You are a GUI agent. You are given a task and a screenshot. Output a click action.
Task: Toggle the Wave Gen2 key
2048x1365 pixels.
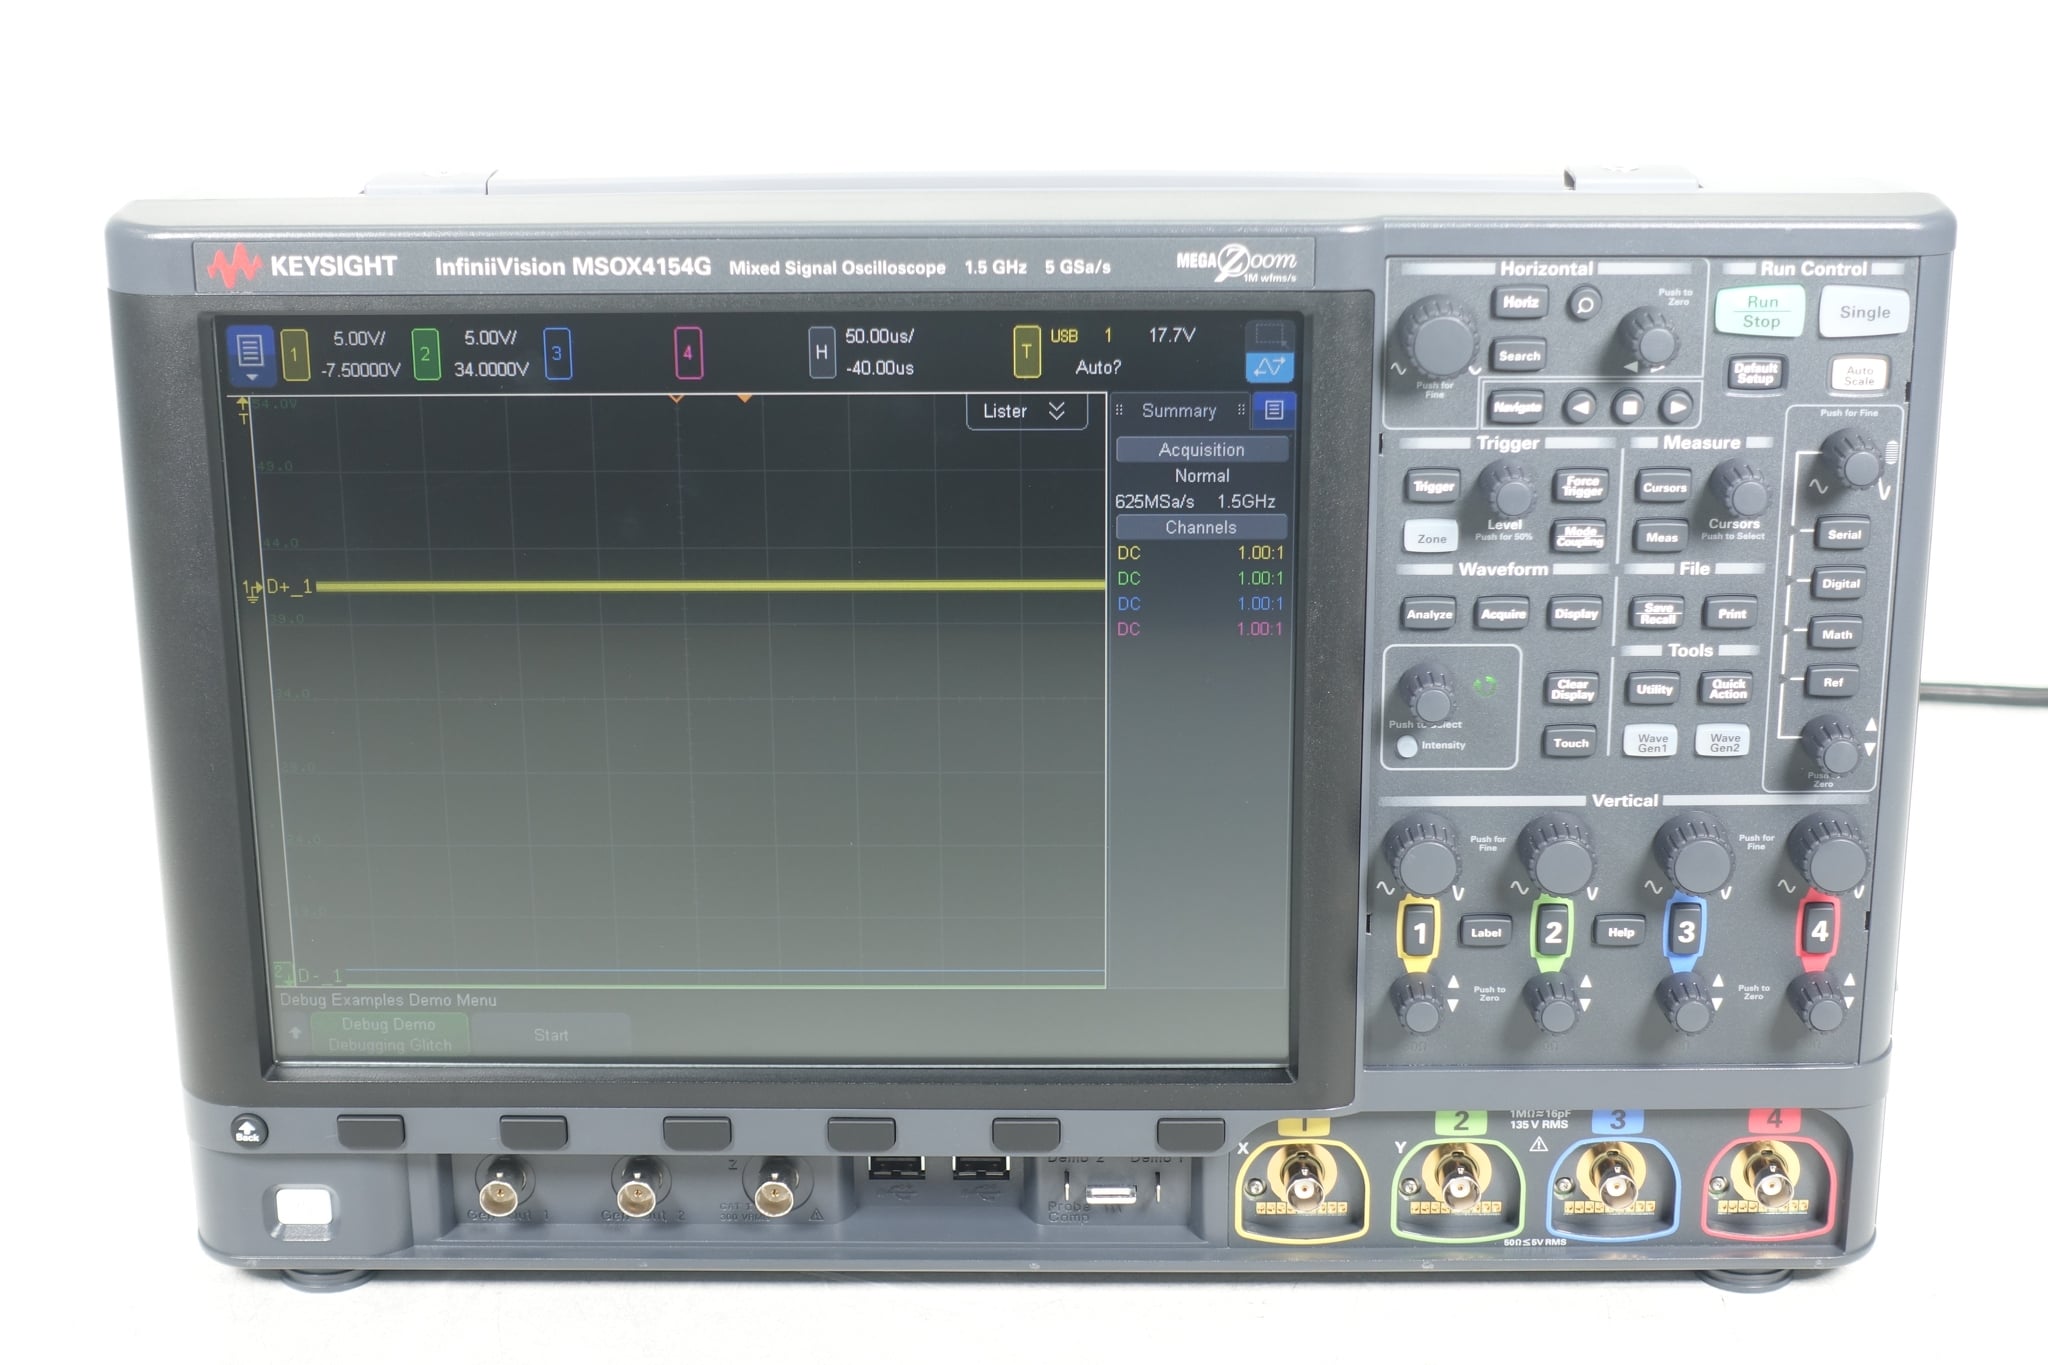pos(1724,742)
